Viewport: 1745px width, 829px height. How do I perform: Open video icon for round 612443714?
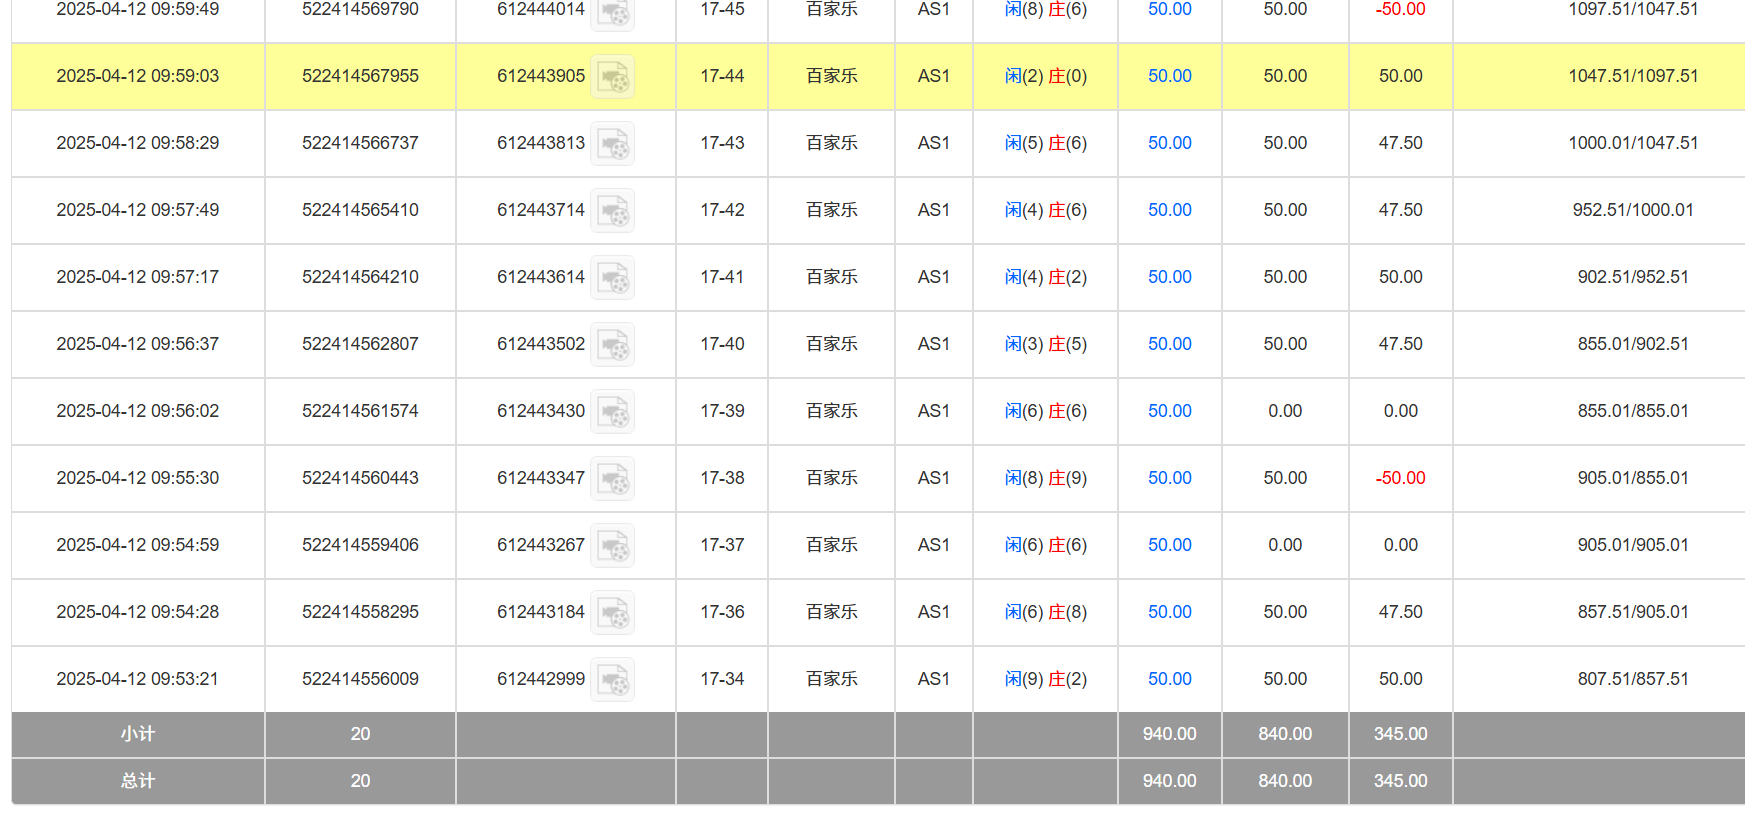coord(612,211)
